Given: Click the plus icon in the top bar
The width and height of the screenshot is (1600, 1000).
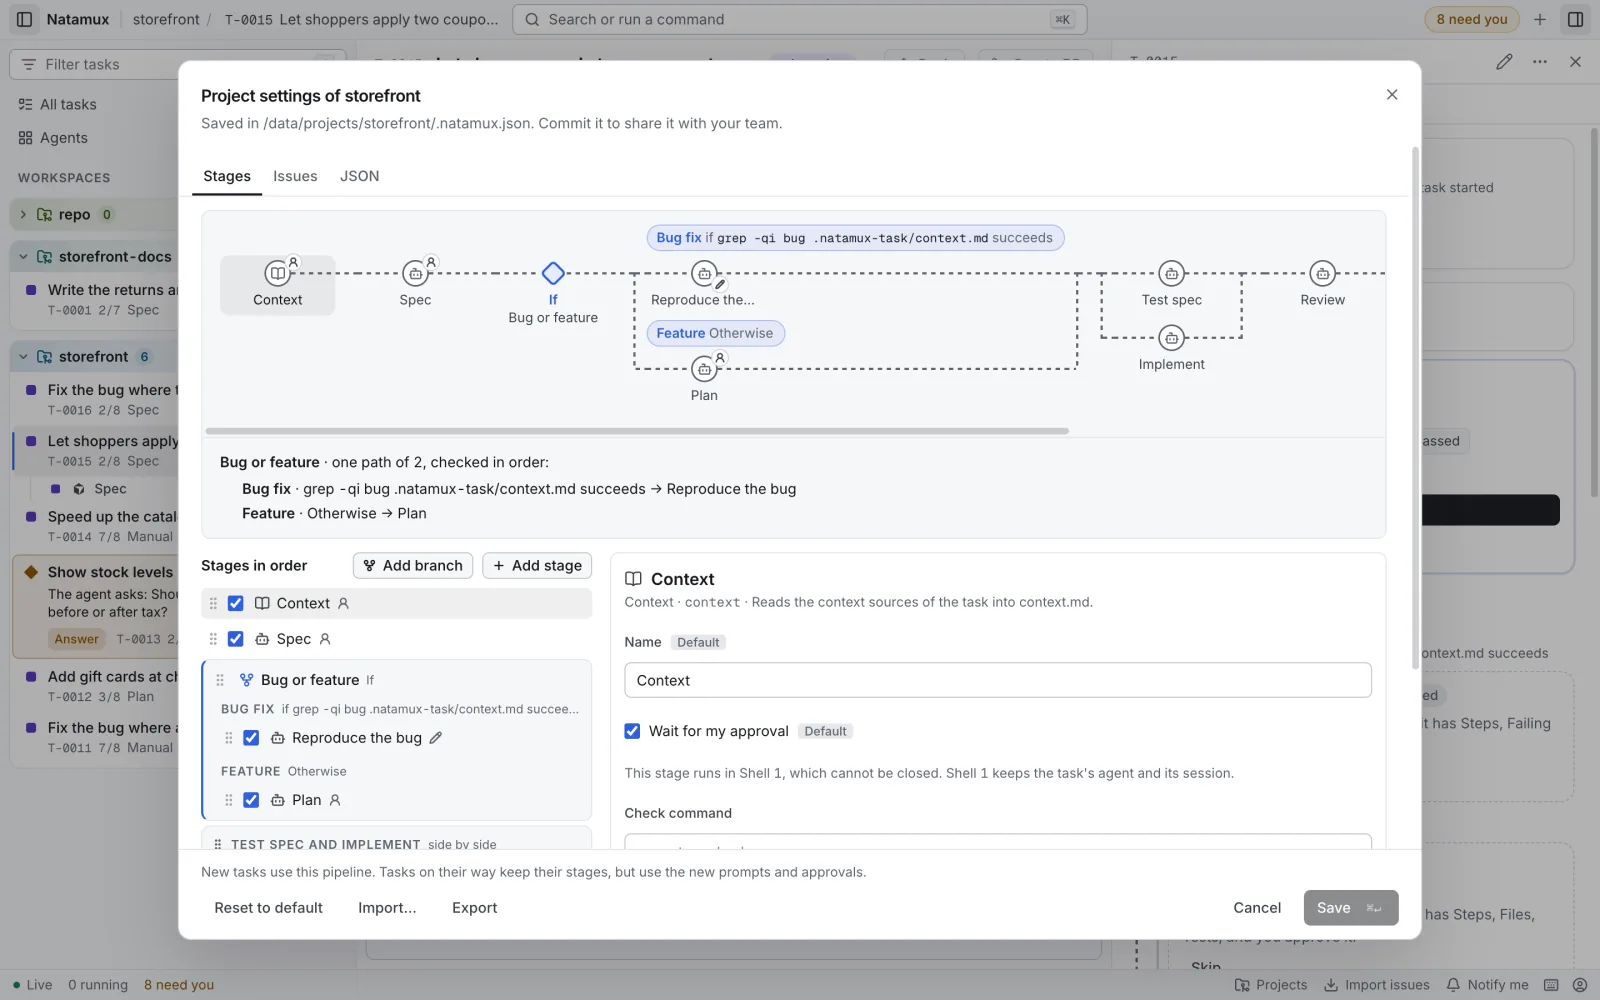Looking at the screenshot, I should 1540,19.
